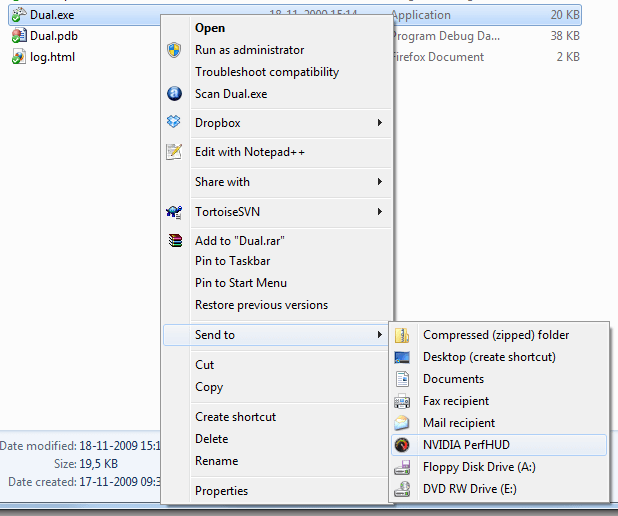Choose Delete from the context menu

[277, 439]
